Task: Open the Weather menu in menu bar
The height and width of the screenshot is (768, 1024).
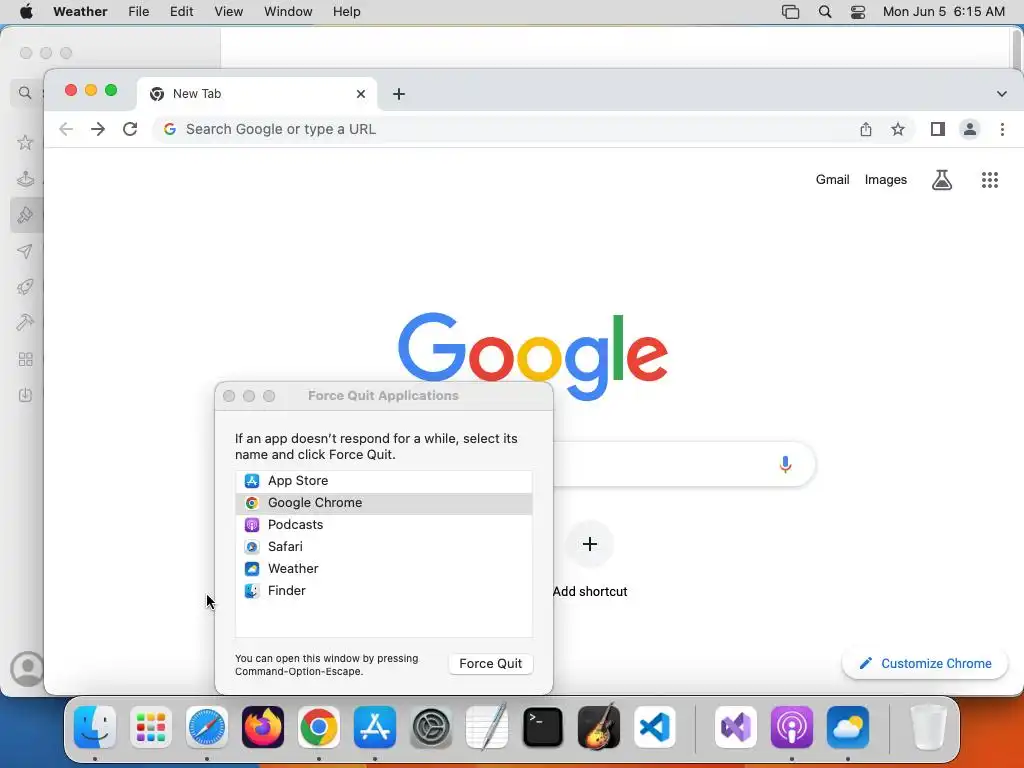Action: click(x=80, y=11)
